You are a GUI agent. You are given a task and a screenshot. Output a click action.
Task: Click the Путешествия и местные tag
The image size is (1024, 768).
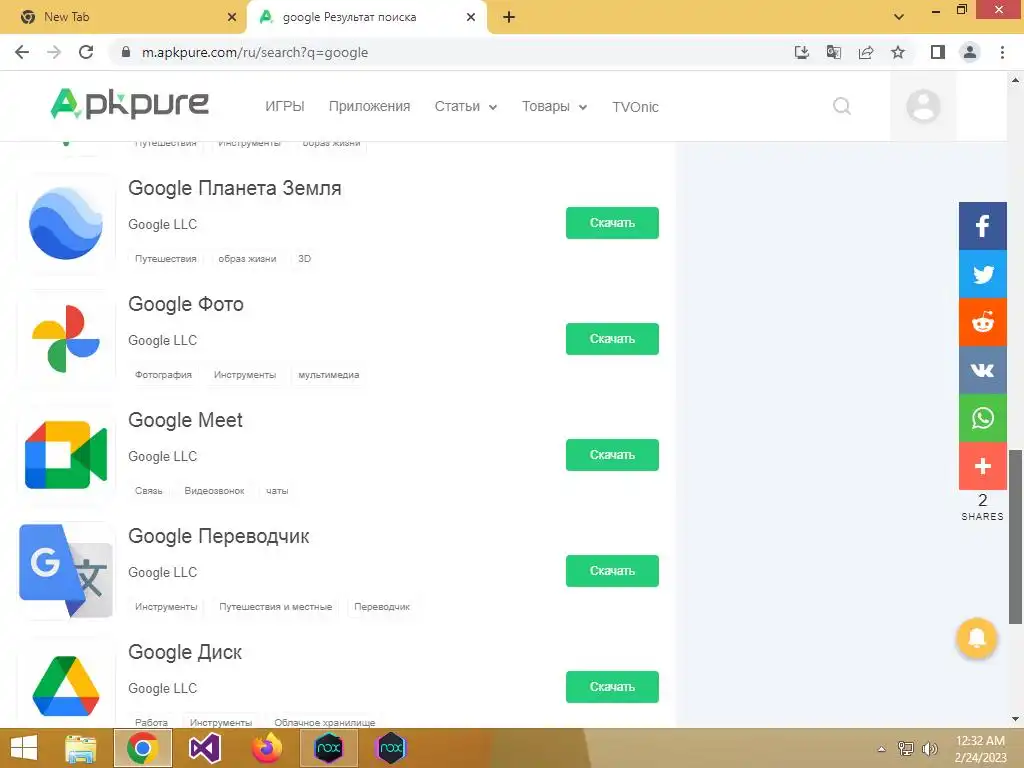click(x=276, y=607)
